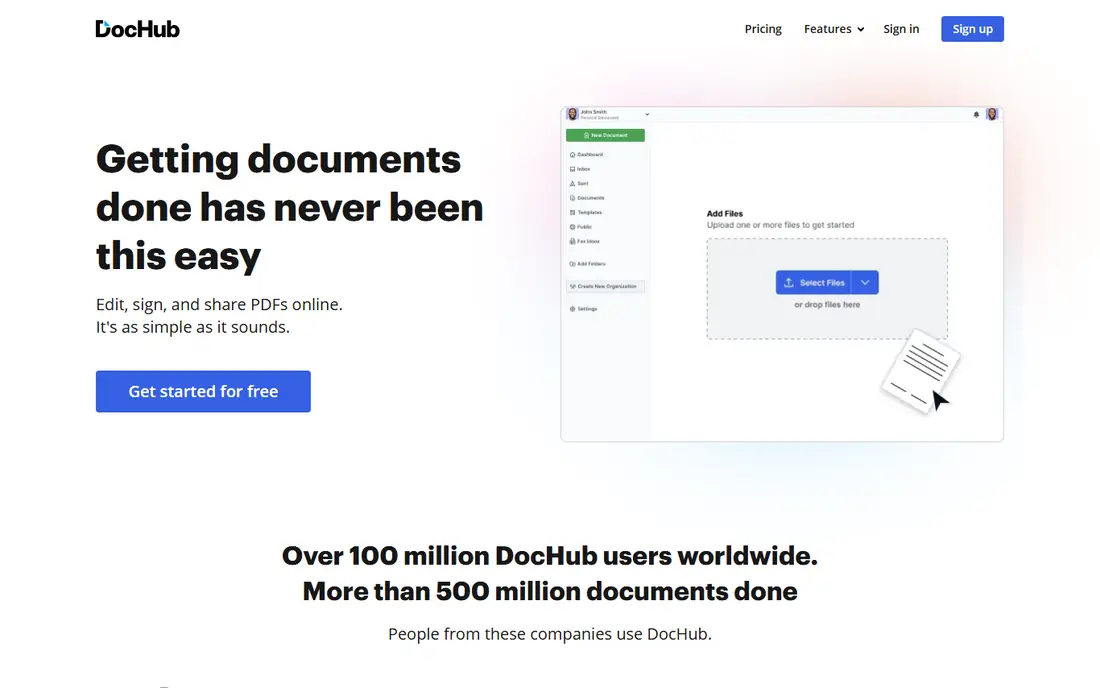Open the Dashboard item in the preview sidebar

(586, 154)
